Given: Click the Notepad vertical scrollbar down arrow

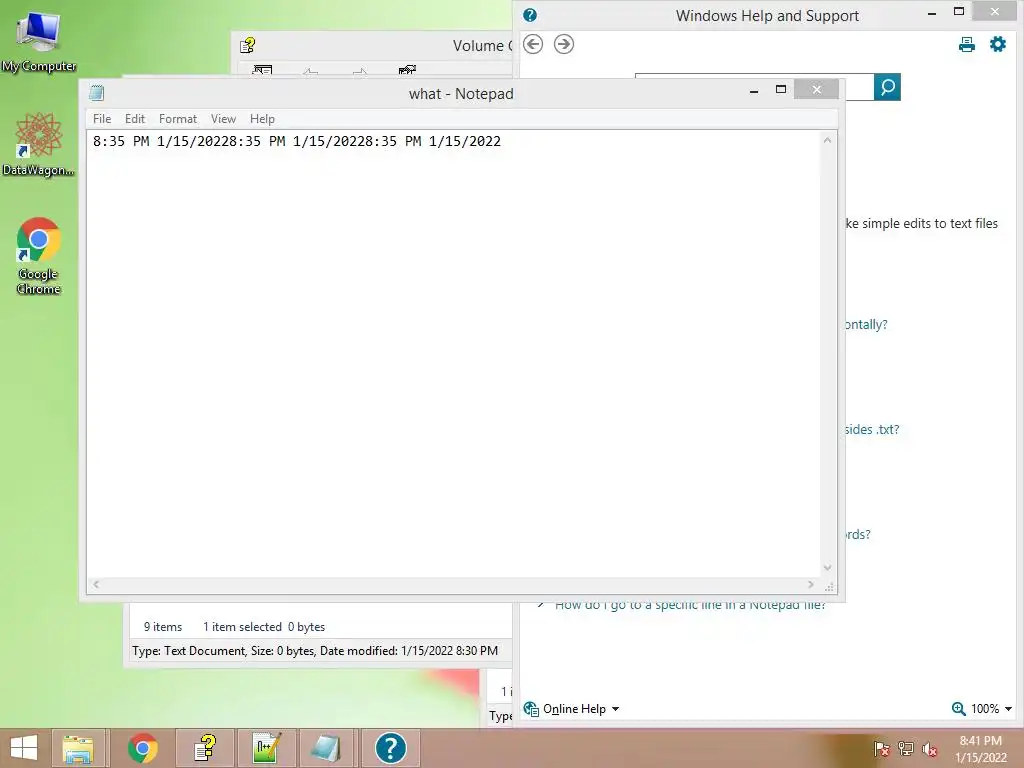Looking at the screenshot, I should coord(827,568).
